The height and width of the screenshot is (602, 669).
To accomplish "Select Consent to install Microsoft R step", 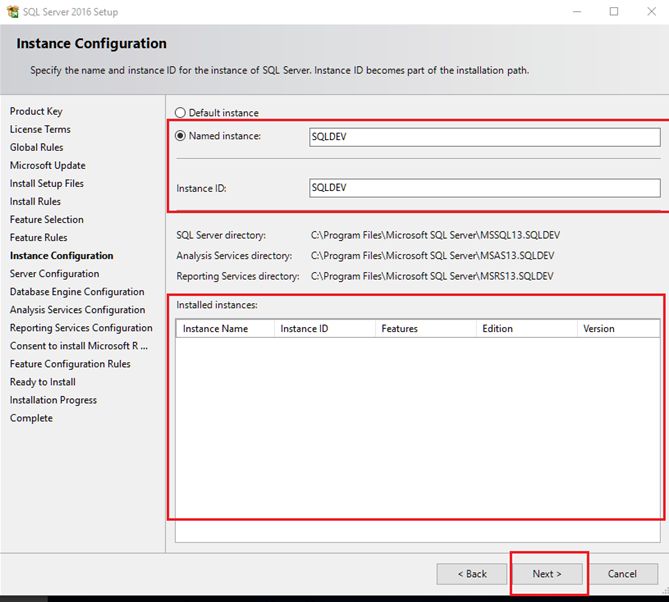I will point(79,346).
